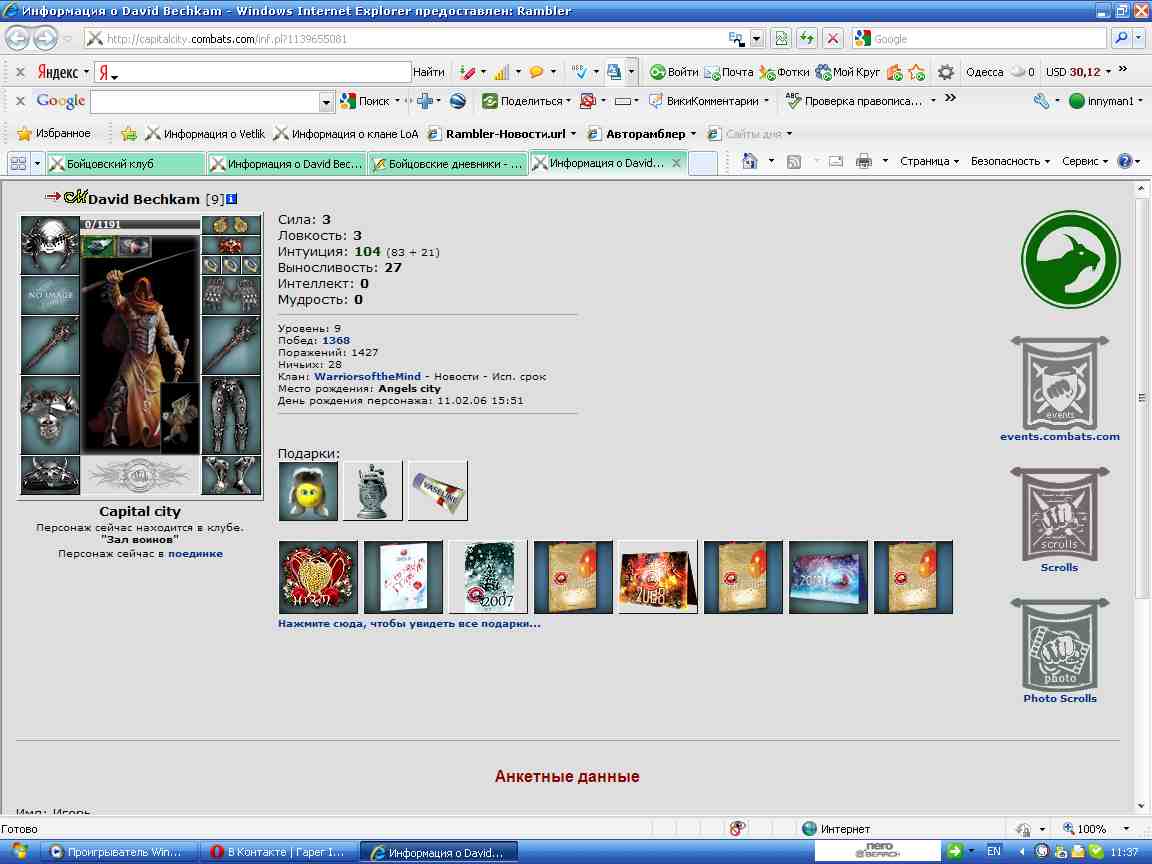Switch to first Информация о David Bec tab
1152x864 pixels.
(287, 164)
